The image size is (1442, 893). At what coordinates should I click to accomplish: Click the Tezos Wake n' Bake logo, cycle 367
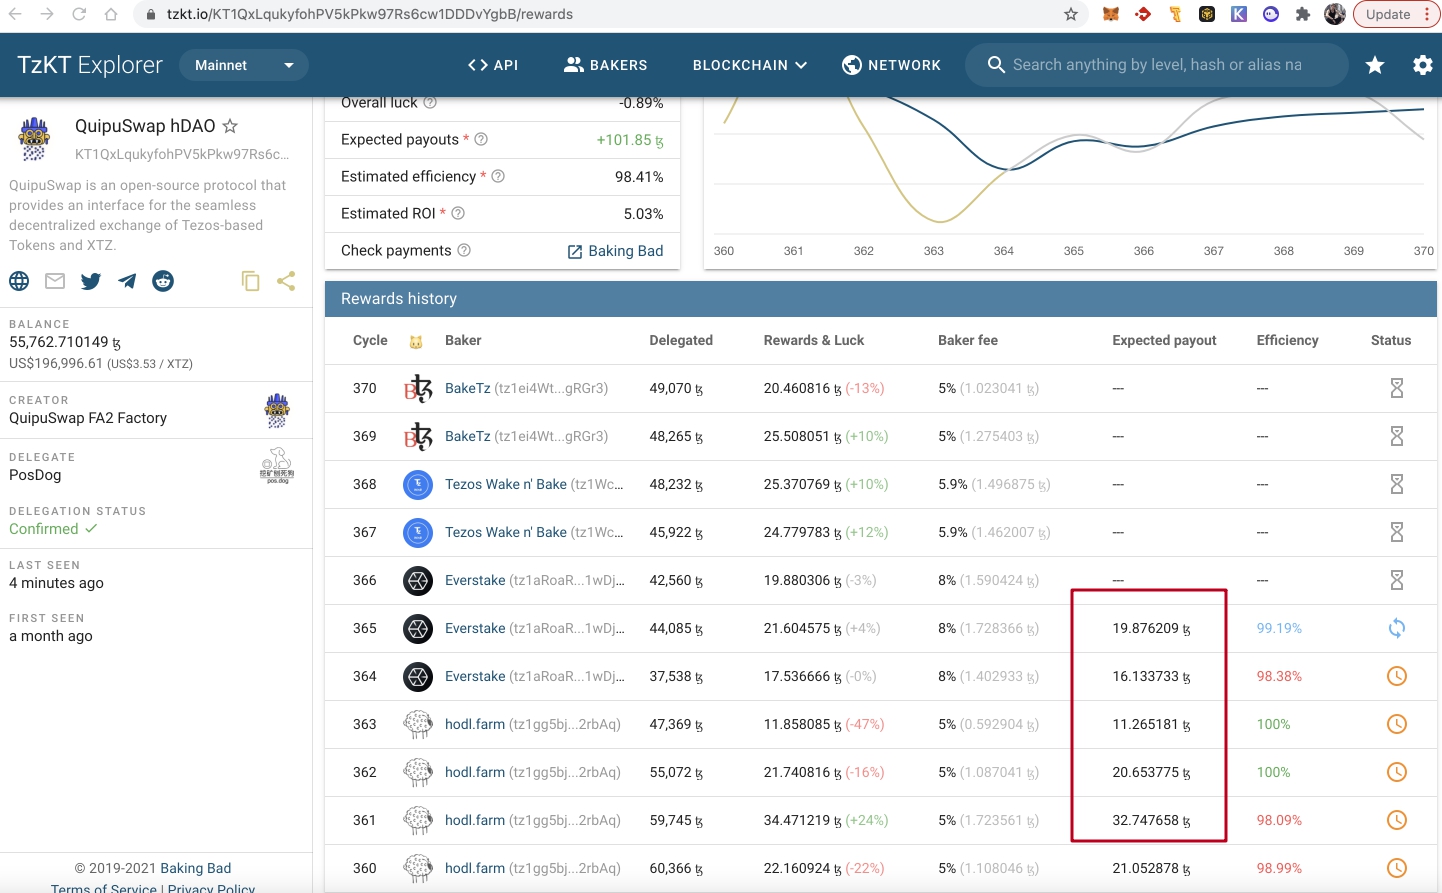pyautogui.click(x=418, y=532)
